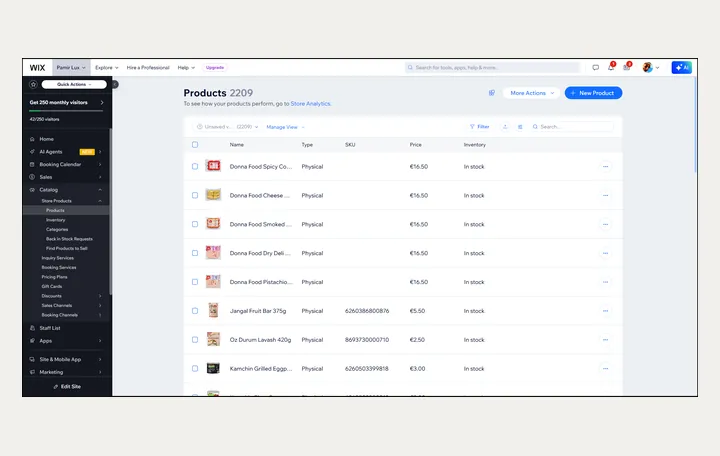Click the Filter funnel button
This screenshot has width=720, height=456.
coord(479,127)
